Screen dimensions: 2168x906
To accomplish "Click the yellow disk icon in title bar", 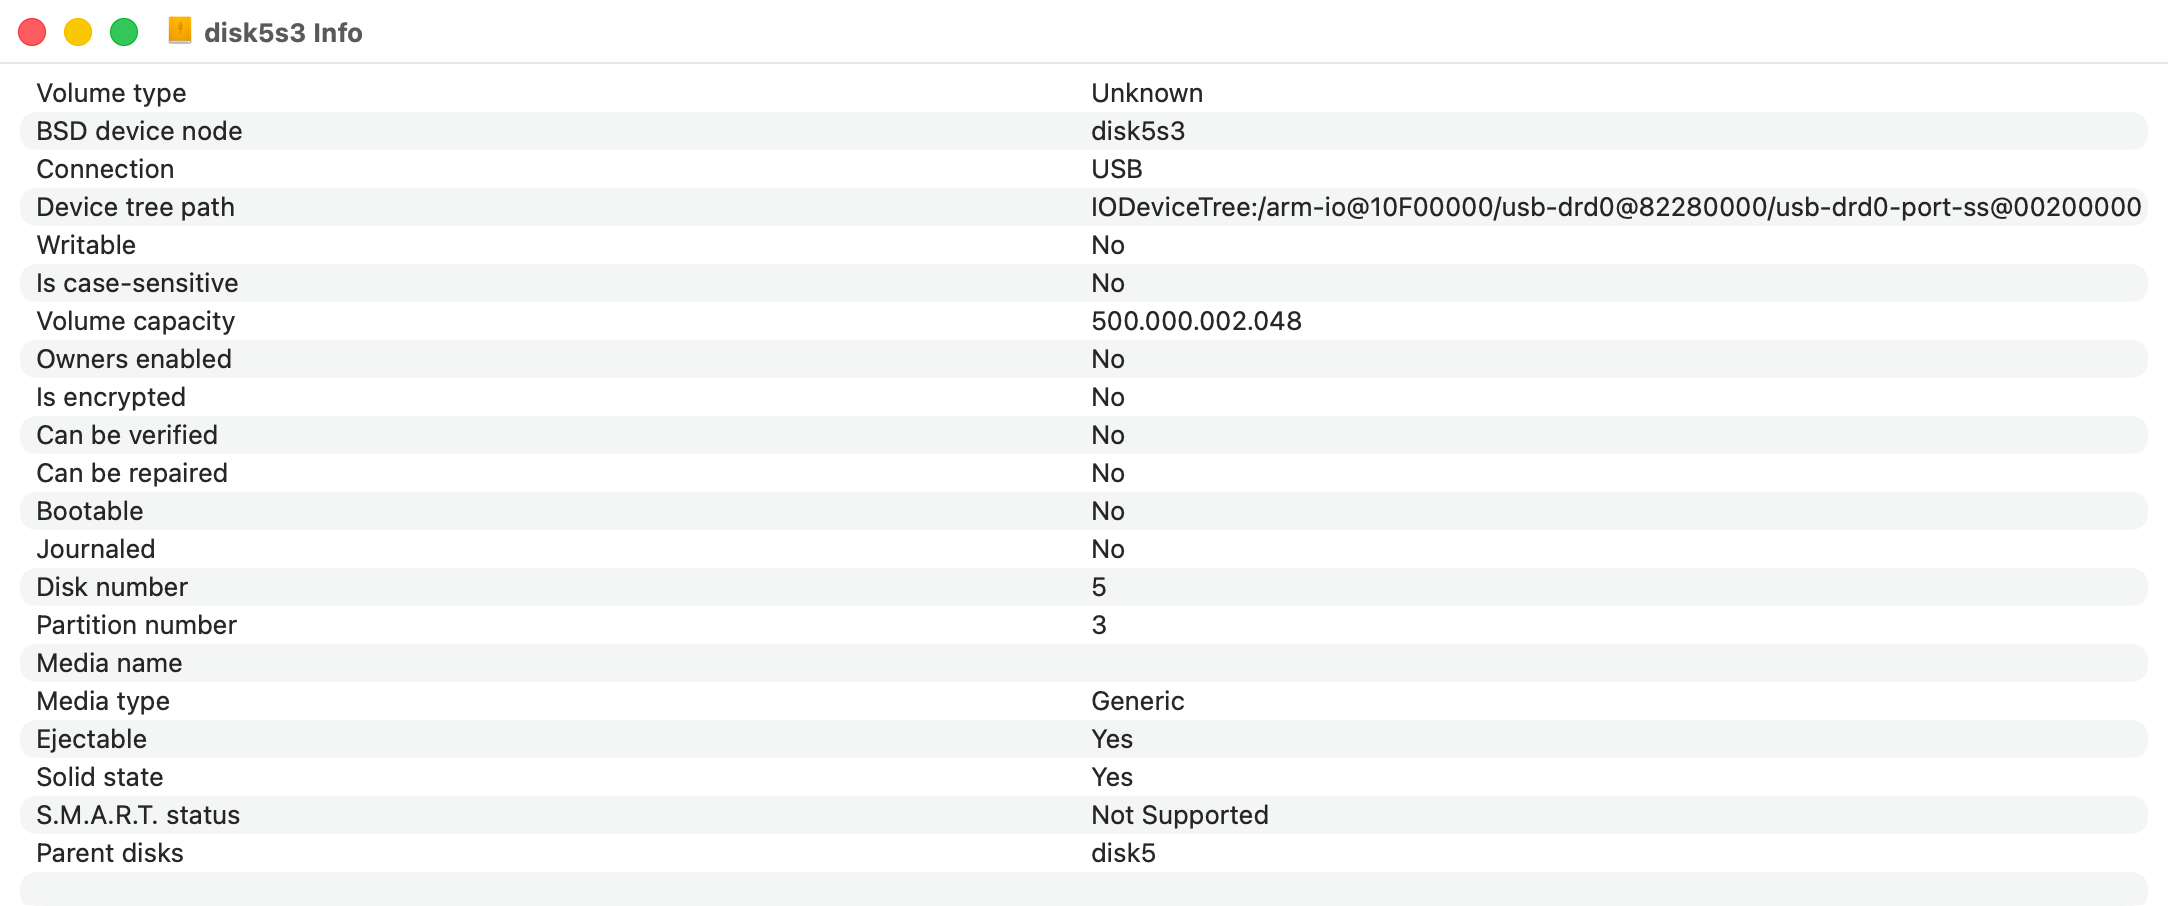I will (180, 31).
